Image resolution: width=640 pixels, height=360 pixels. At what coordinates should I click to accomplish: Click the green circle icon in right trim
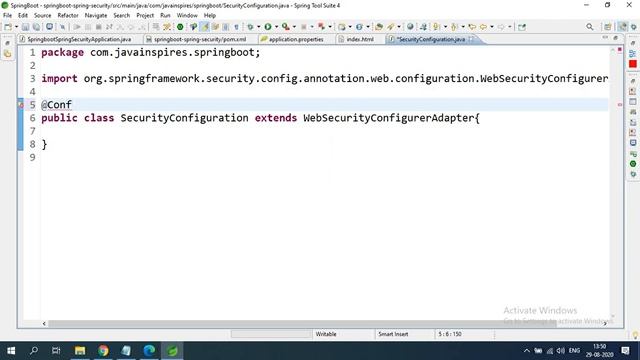click(x=633, y=164)
